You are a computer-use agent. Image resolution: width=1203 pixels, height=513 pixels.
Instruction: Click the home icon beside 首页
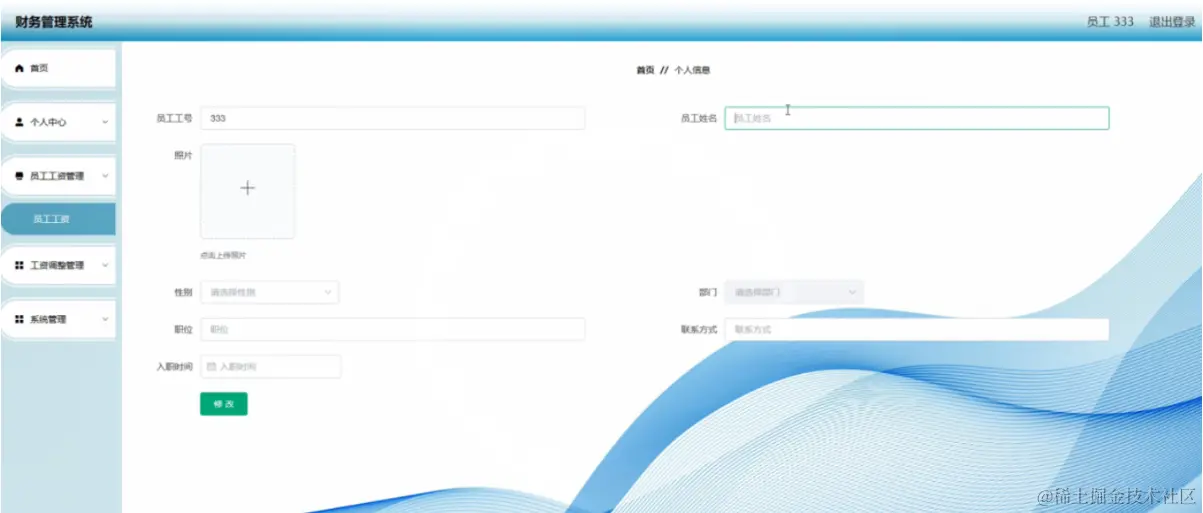pyautogui.click(x=18, y=69)
